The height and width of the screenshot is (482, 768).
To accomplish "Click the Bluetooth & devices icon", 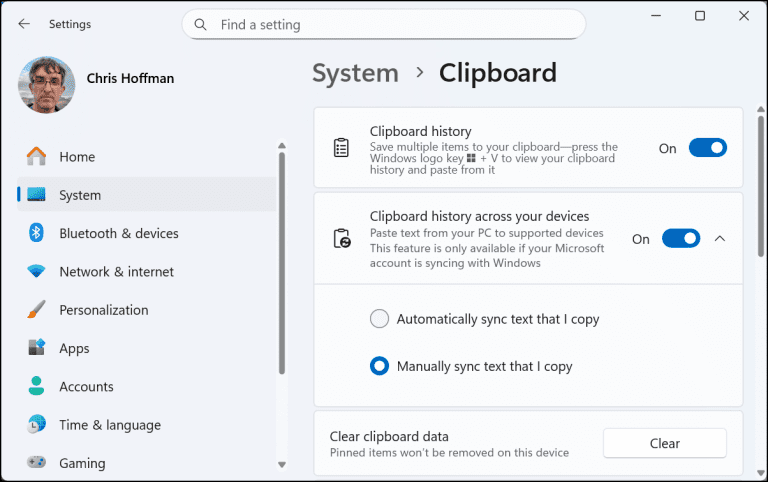I will click(37, 233).
